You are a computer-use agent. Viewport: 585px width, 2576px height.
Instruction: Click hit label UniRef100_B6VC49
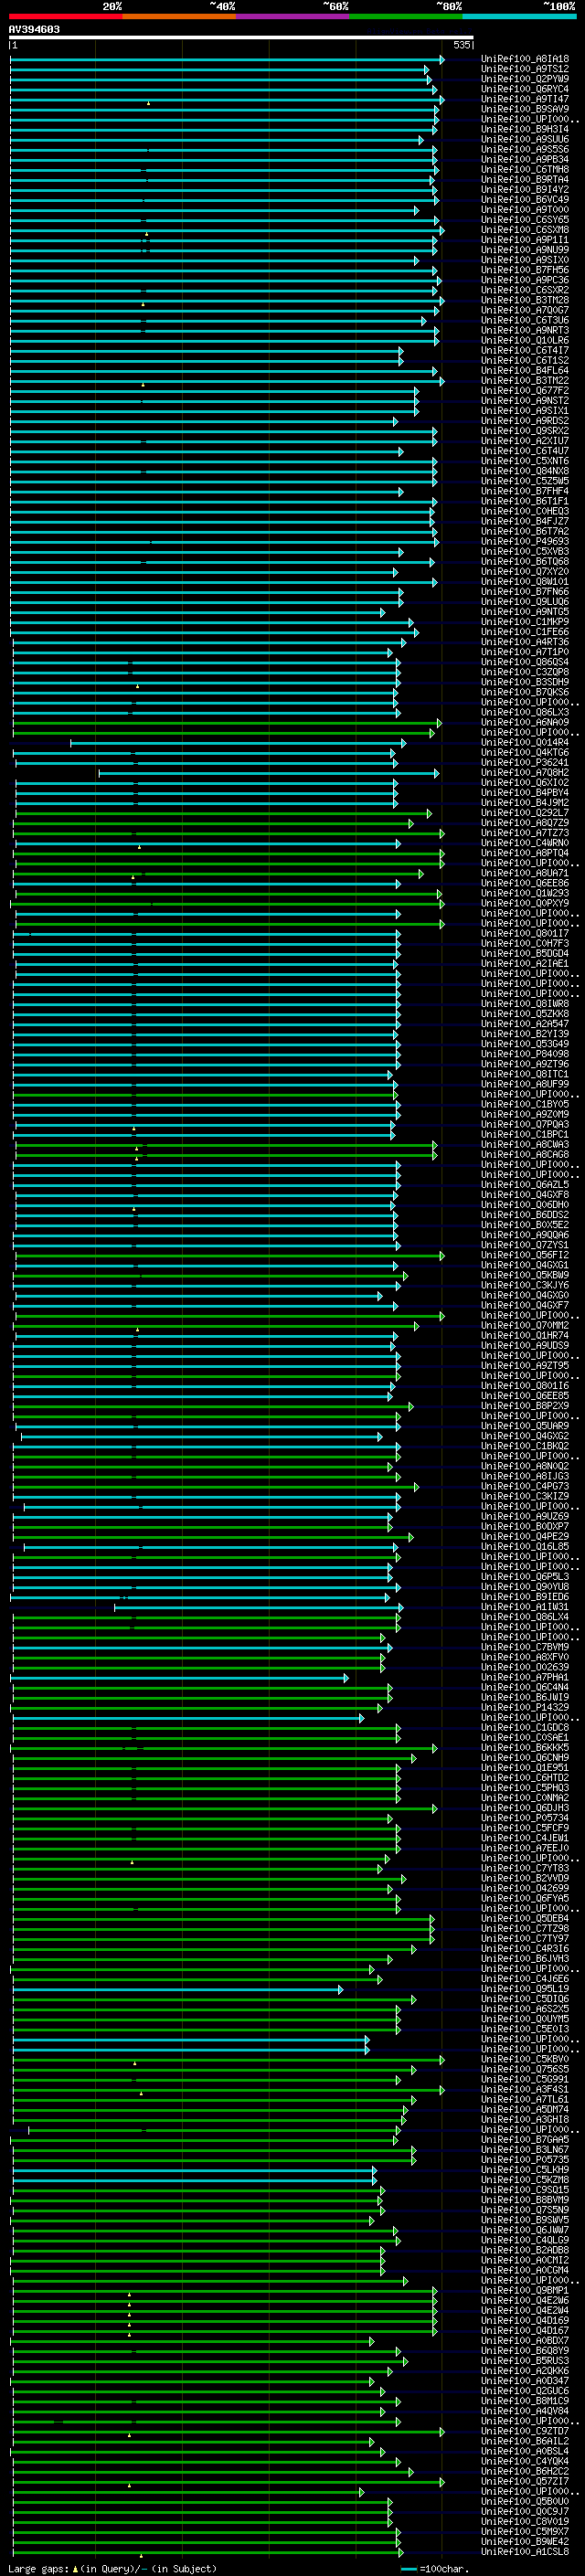pos(525,199)
